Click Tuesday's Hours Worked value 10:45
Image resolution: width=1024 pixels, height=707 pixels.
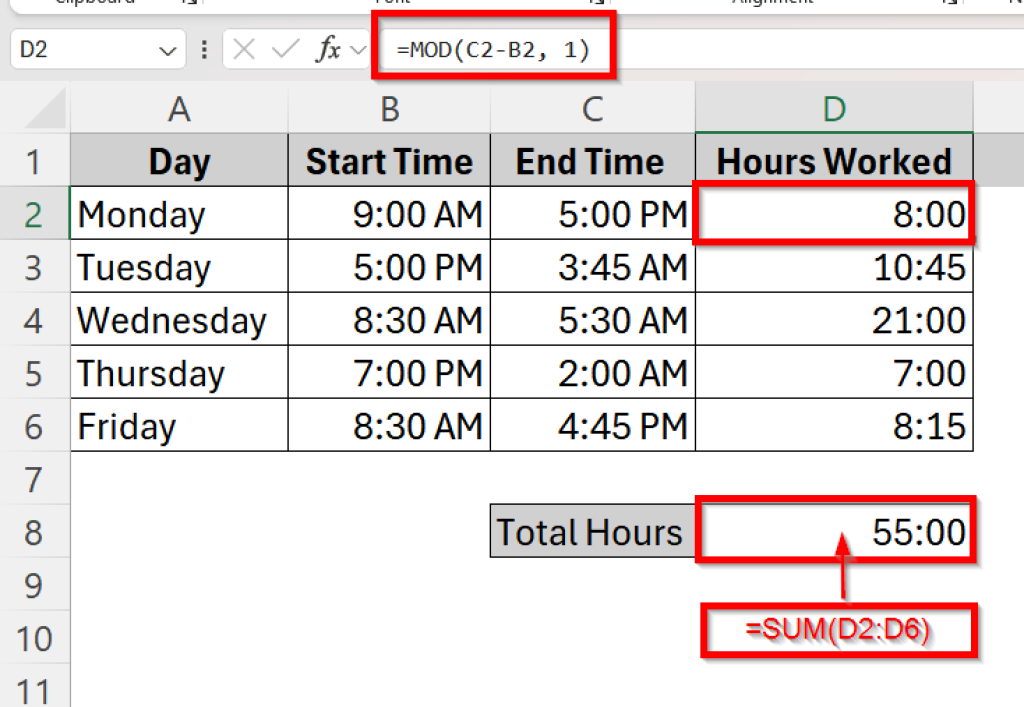click(x=834, y=267)
